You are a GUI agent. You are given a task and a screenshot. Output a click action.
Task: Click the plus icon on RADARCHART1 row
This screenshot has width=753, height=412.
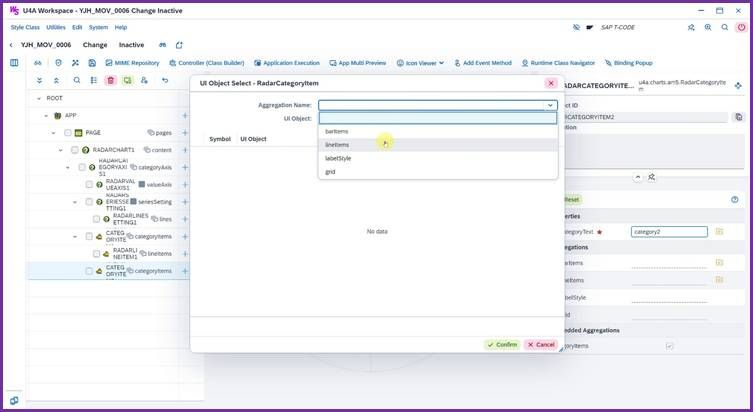point(185,150)
